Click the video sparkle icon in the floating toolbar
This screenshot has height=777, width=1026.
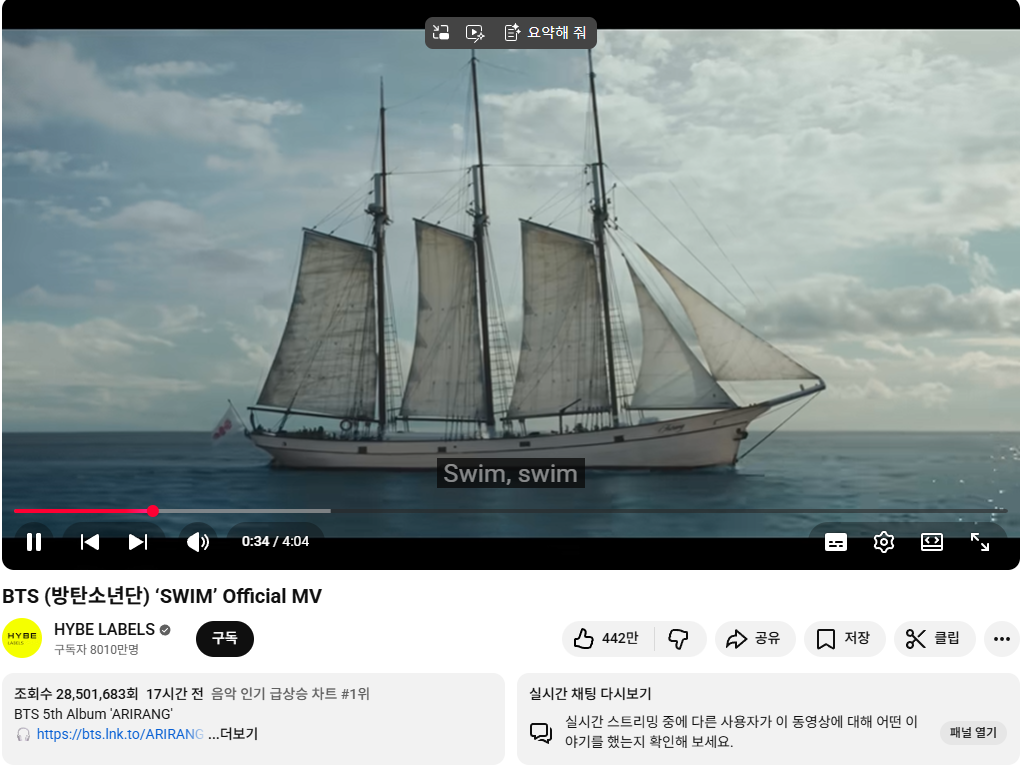(x=474, y=33)
